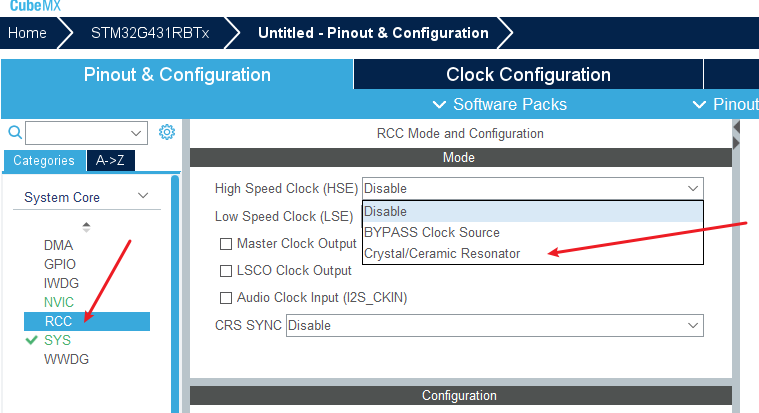Expand the Pinout menu
This screenshot has width=759, height=413.
pos(725,105)
